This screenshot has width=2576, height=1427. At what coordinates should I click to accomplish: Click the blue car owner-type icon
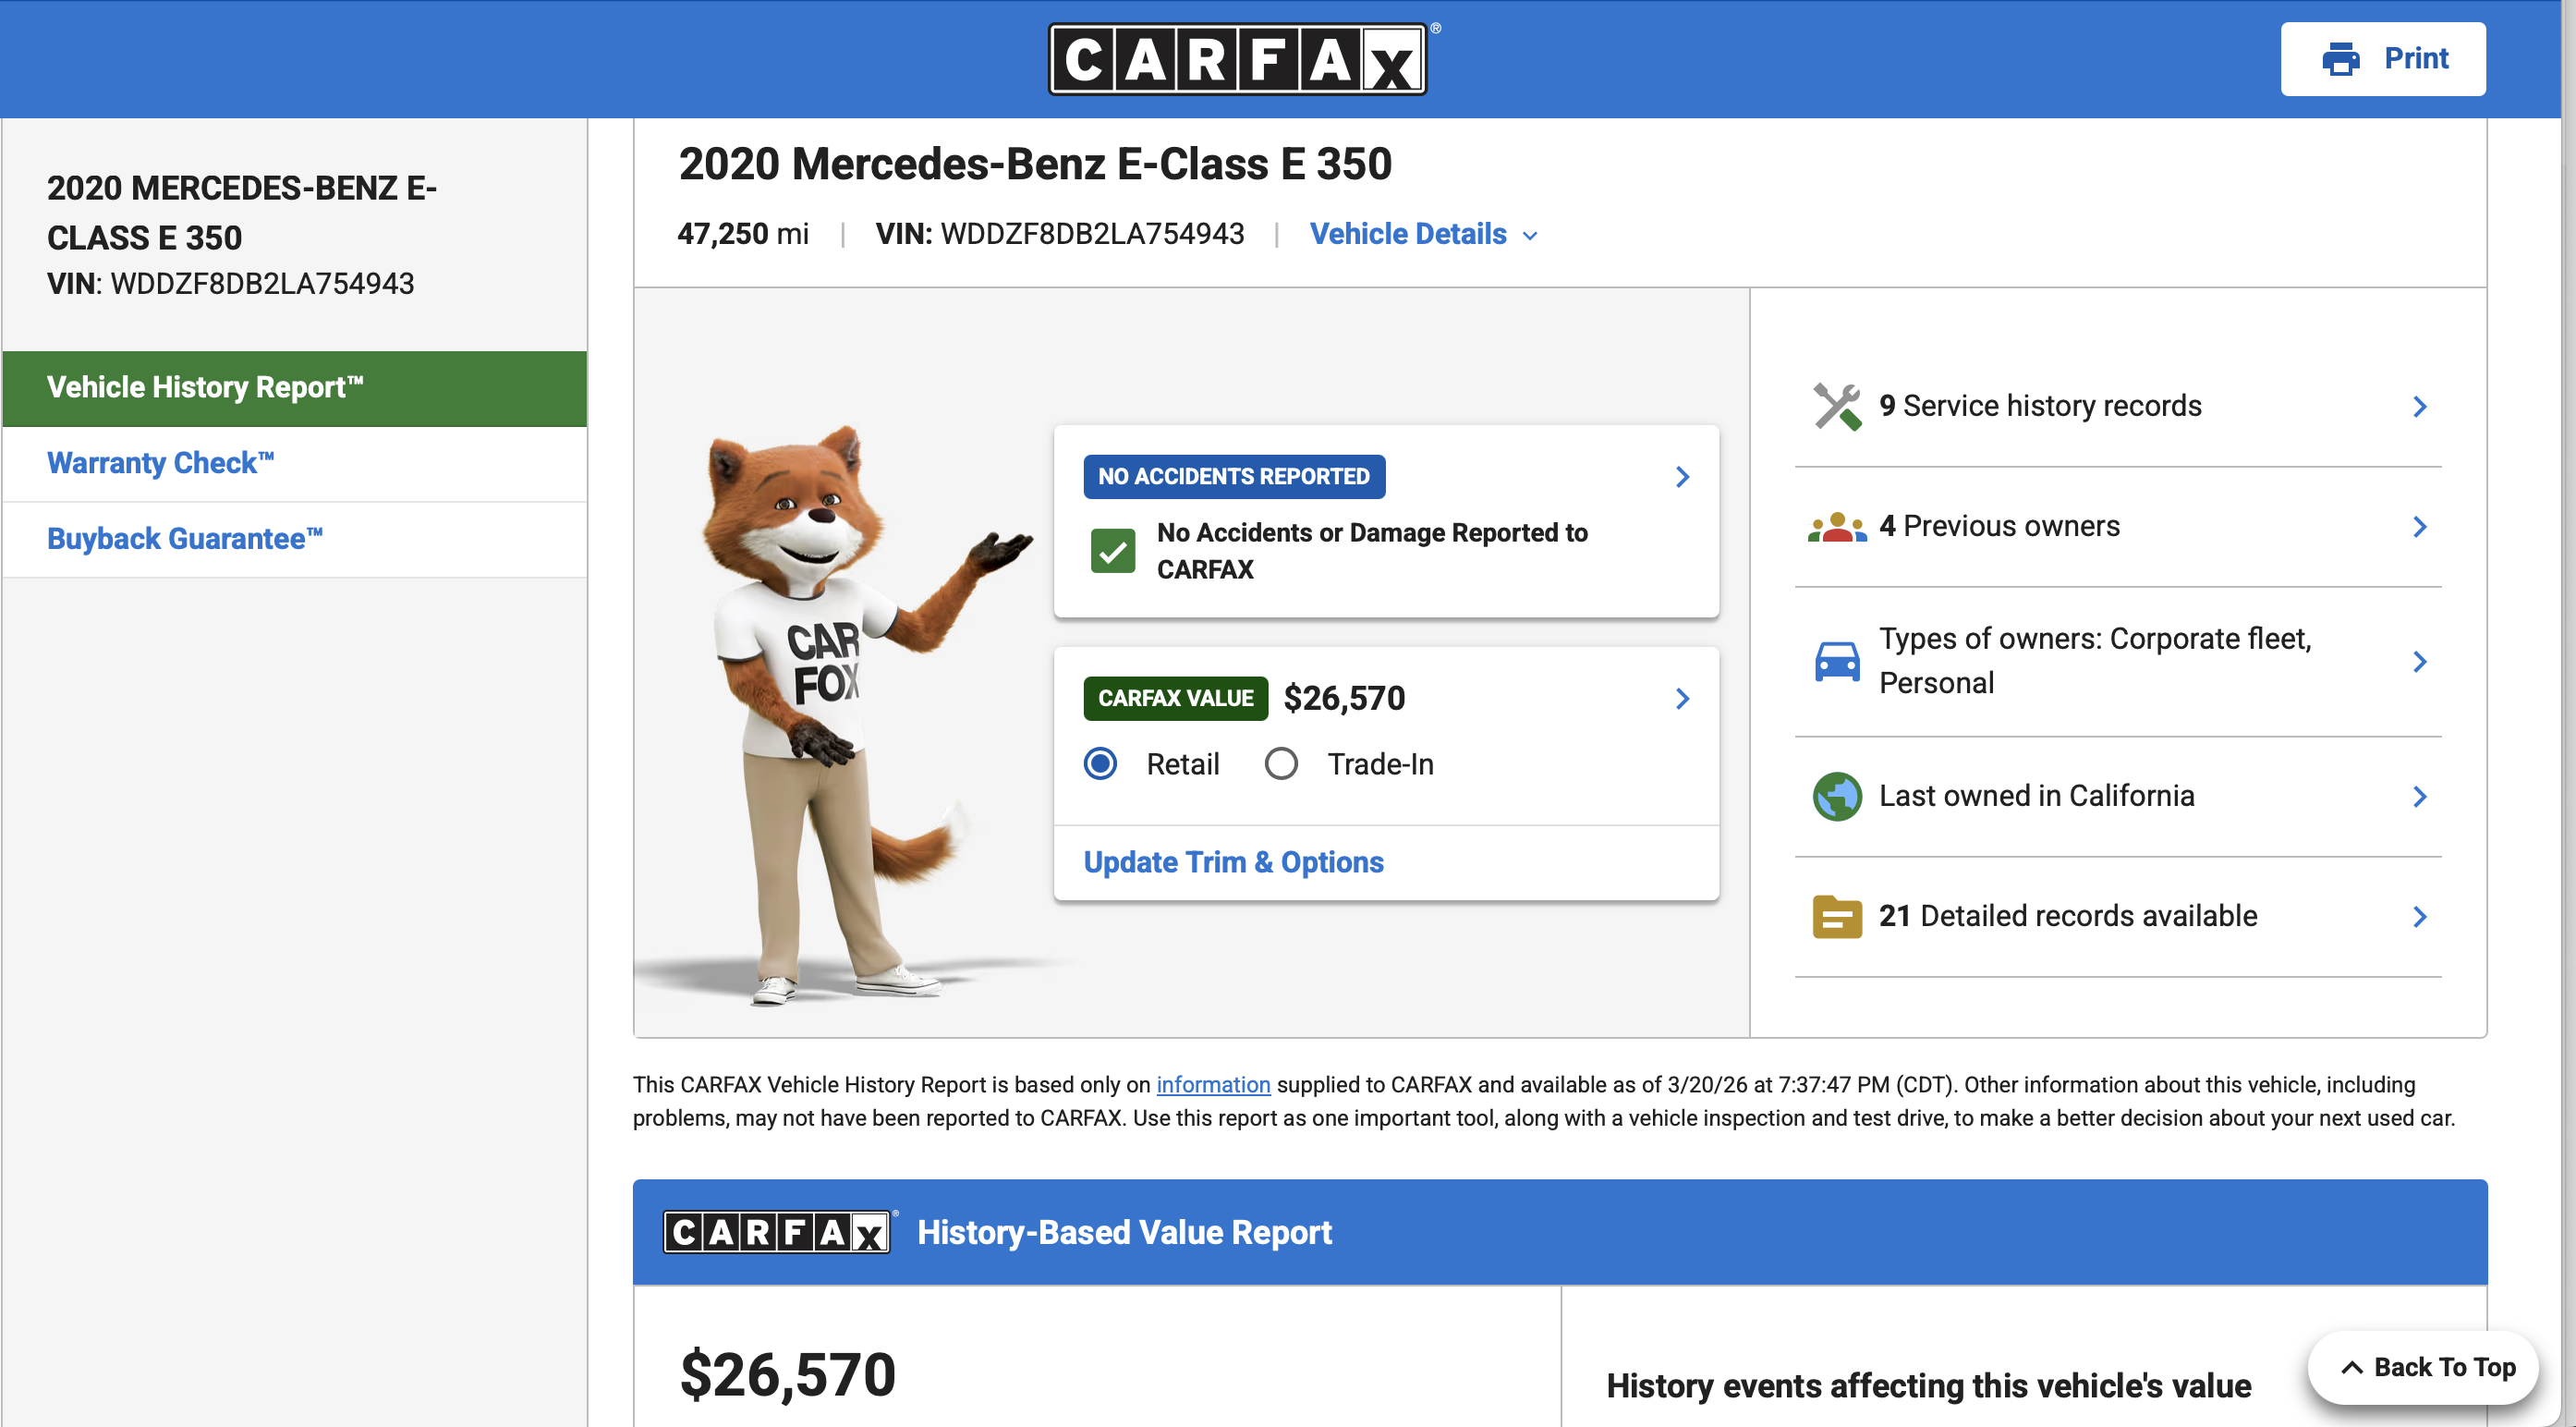1836,661
